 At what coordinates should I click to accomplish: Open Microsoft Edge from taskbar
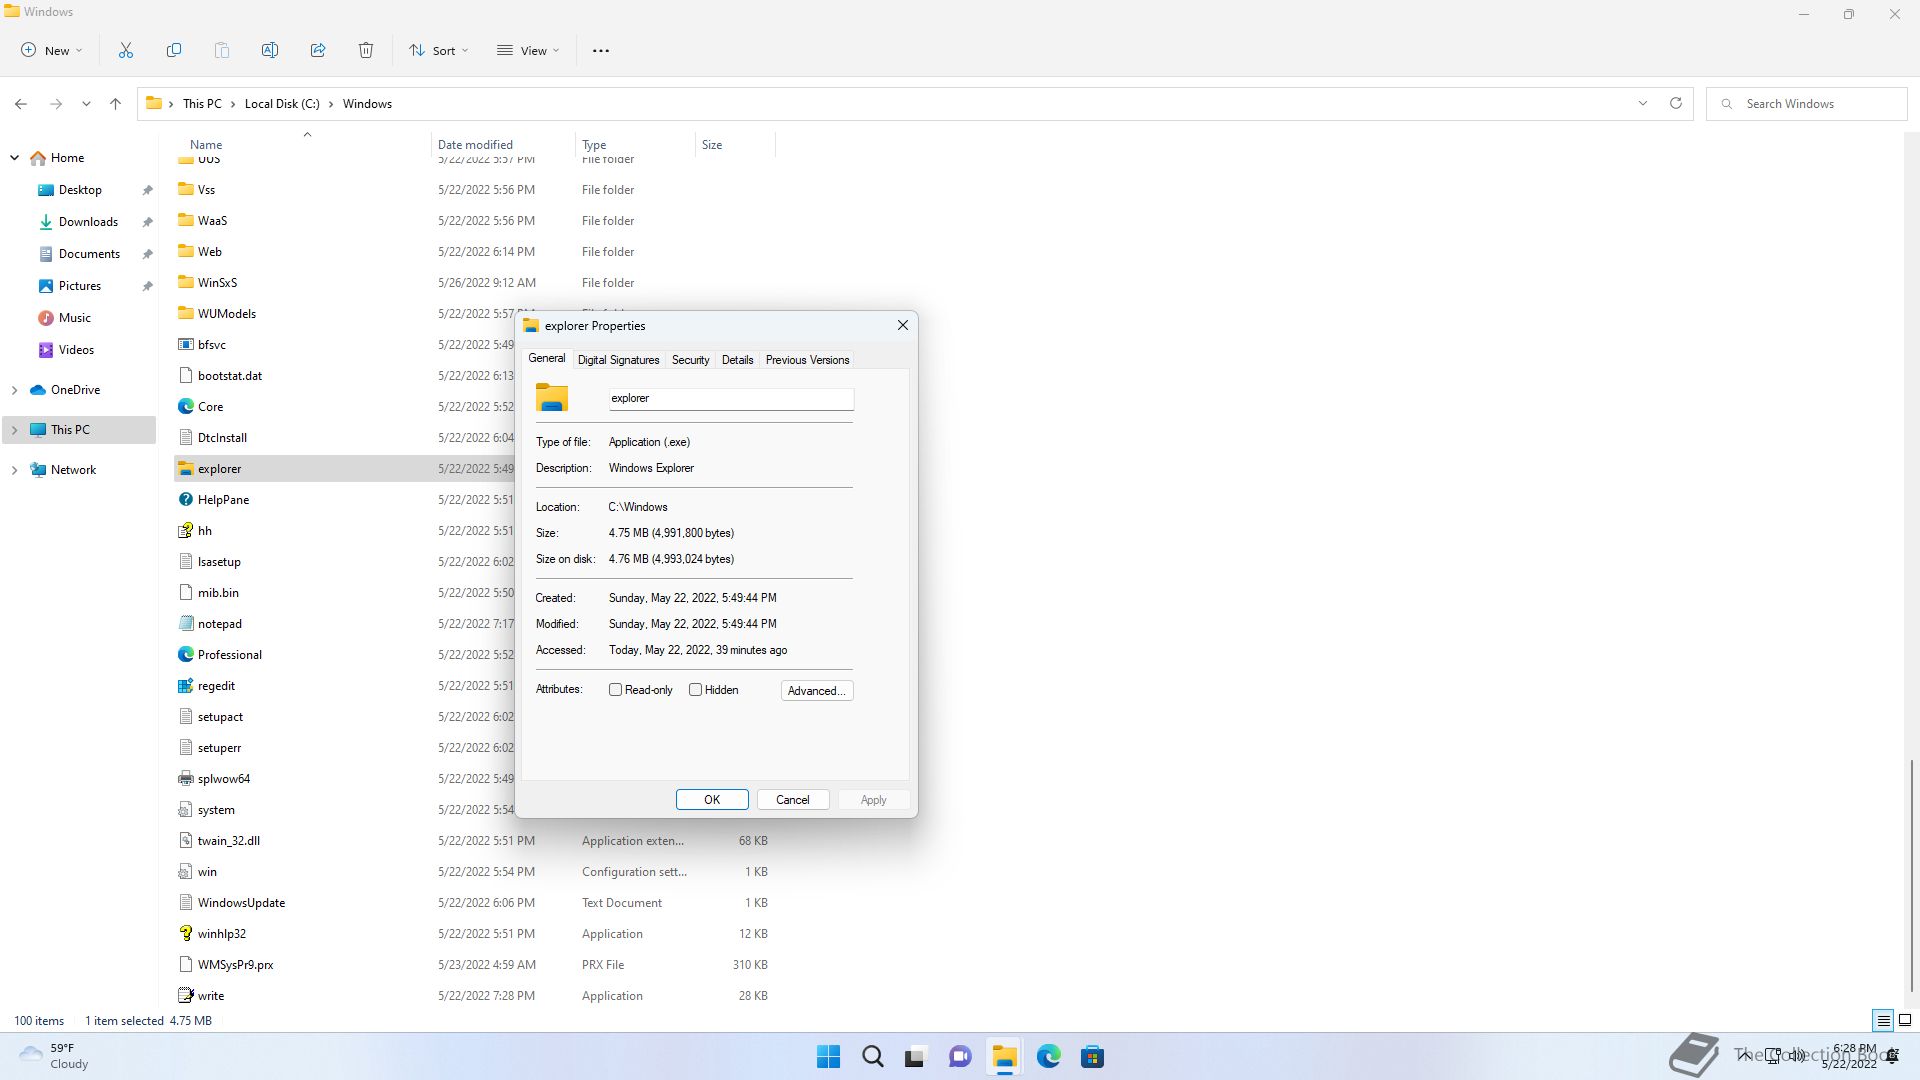[x=1048, y=1057]
